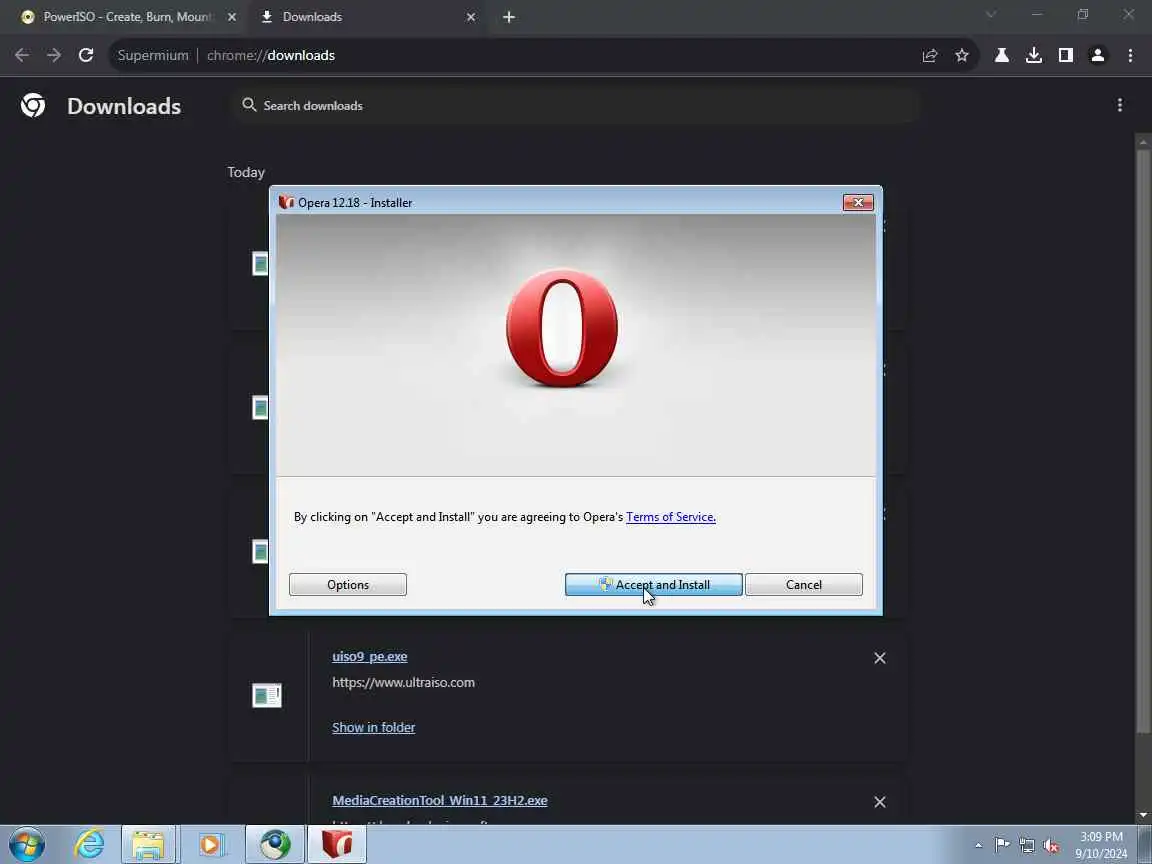Click the https://www.ultraiso.com source text

pos(403,683)
